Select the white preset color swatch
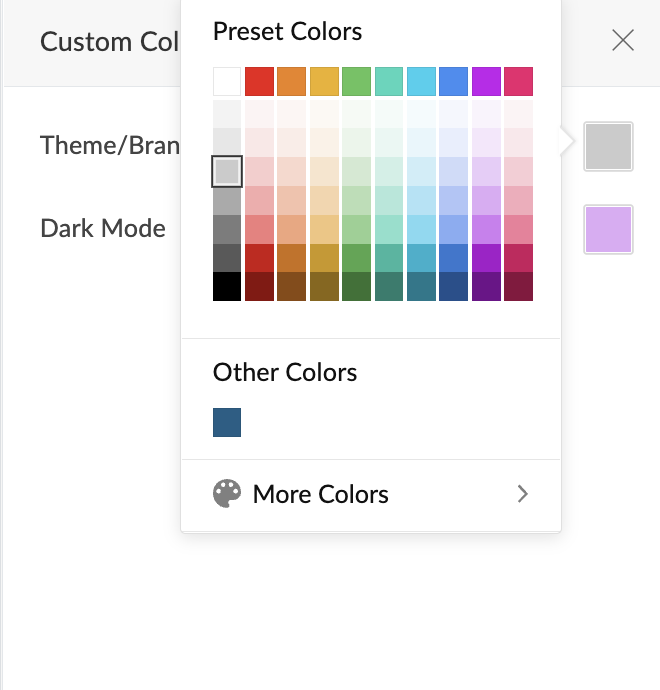The height and width of the screenshot is (690, 660). [x=227, y=81]
